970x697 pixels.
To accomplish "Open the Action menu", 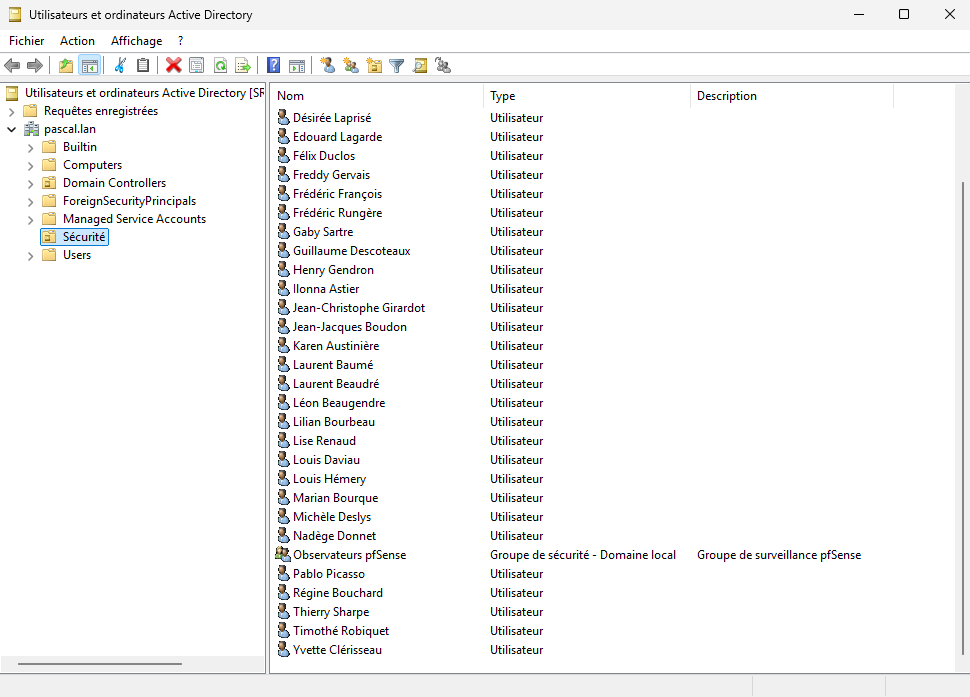I will pos(77,41).
